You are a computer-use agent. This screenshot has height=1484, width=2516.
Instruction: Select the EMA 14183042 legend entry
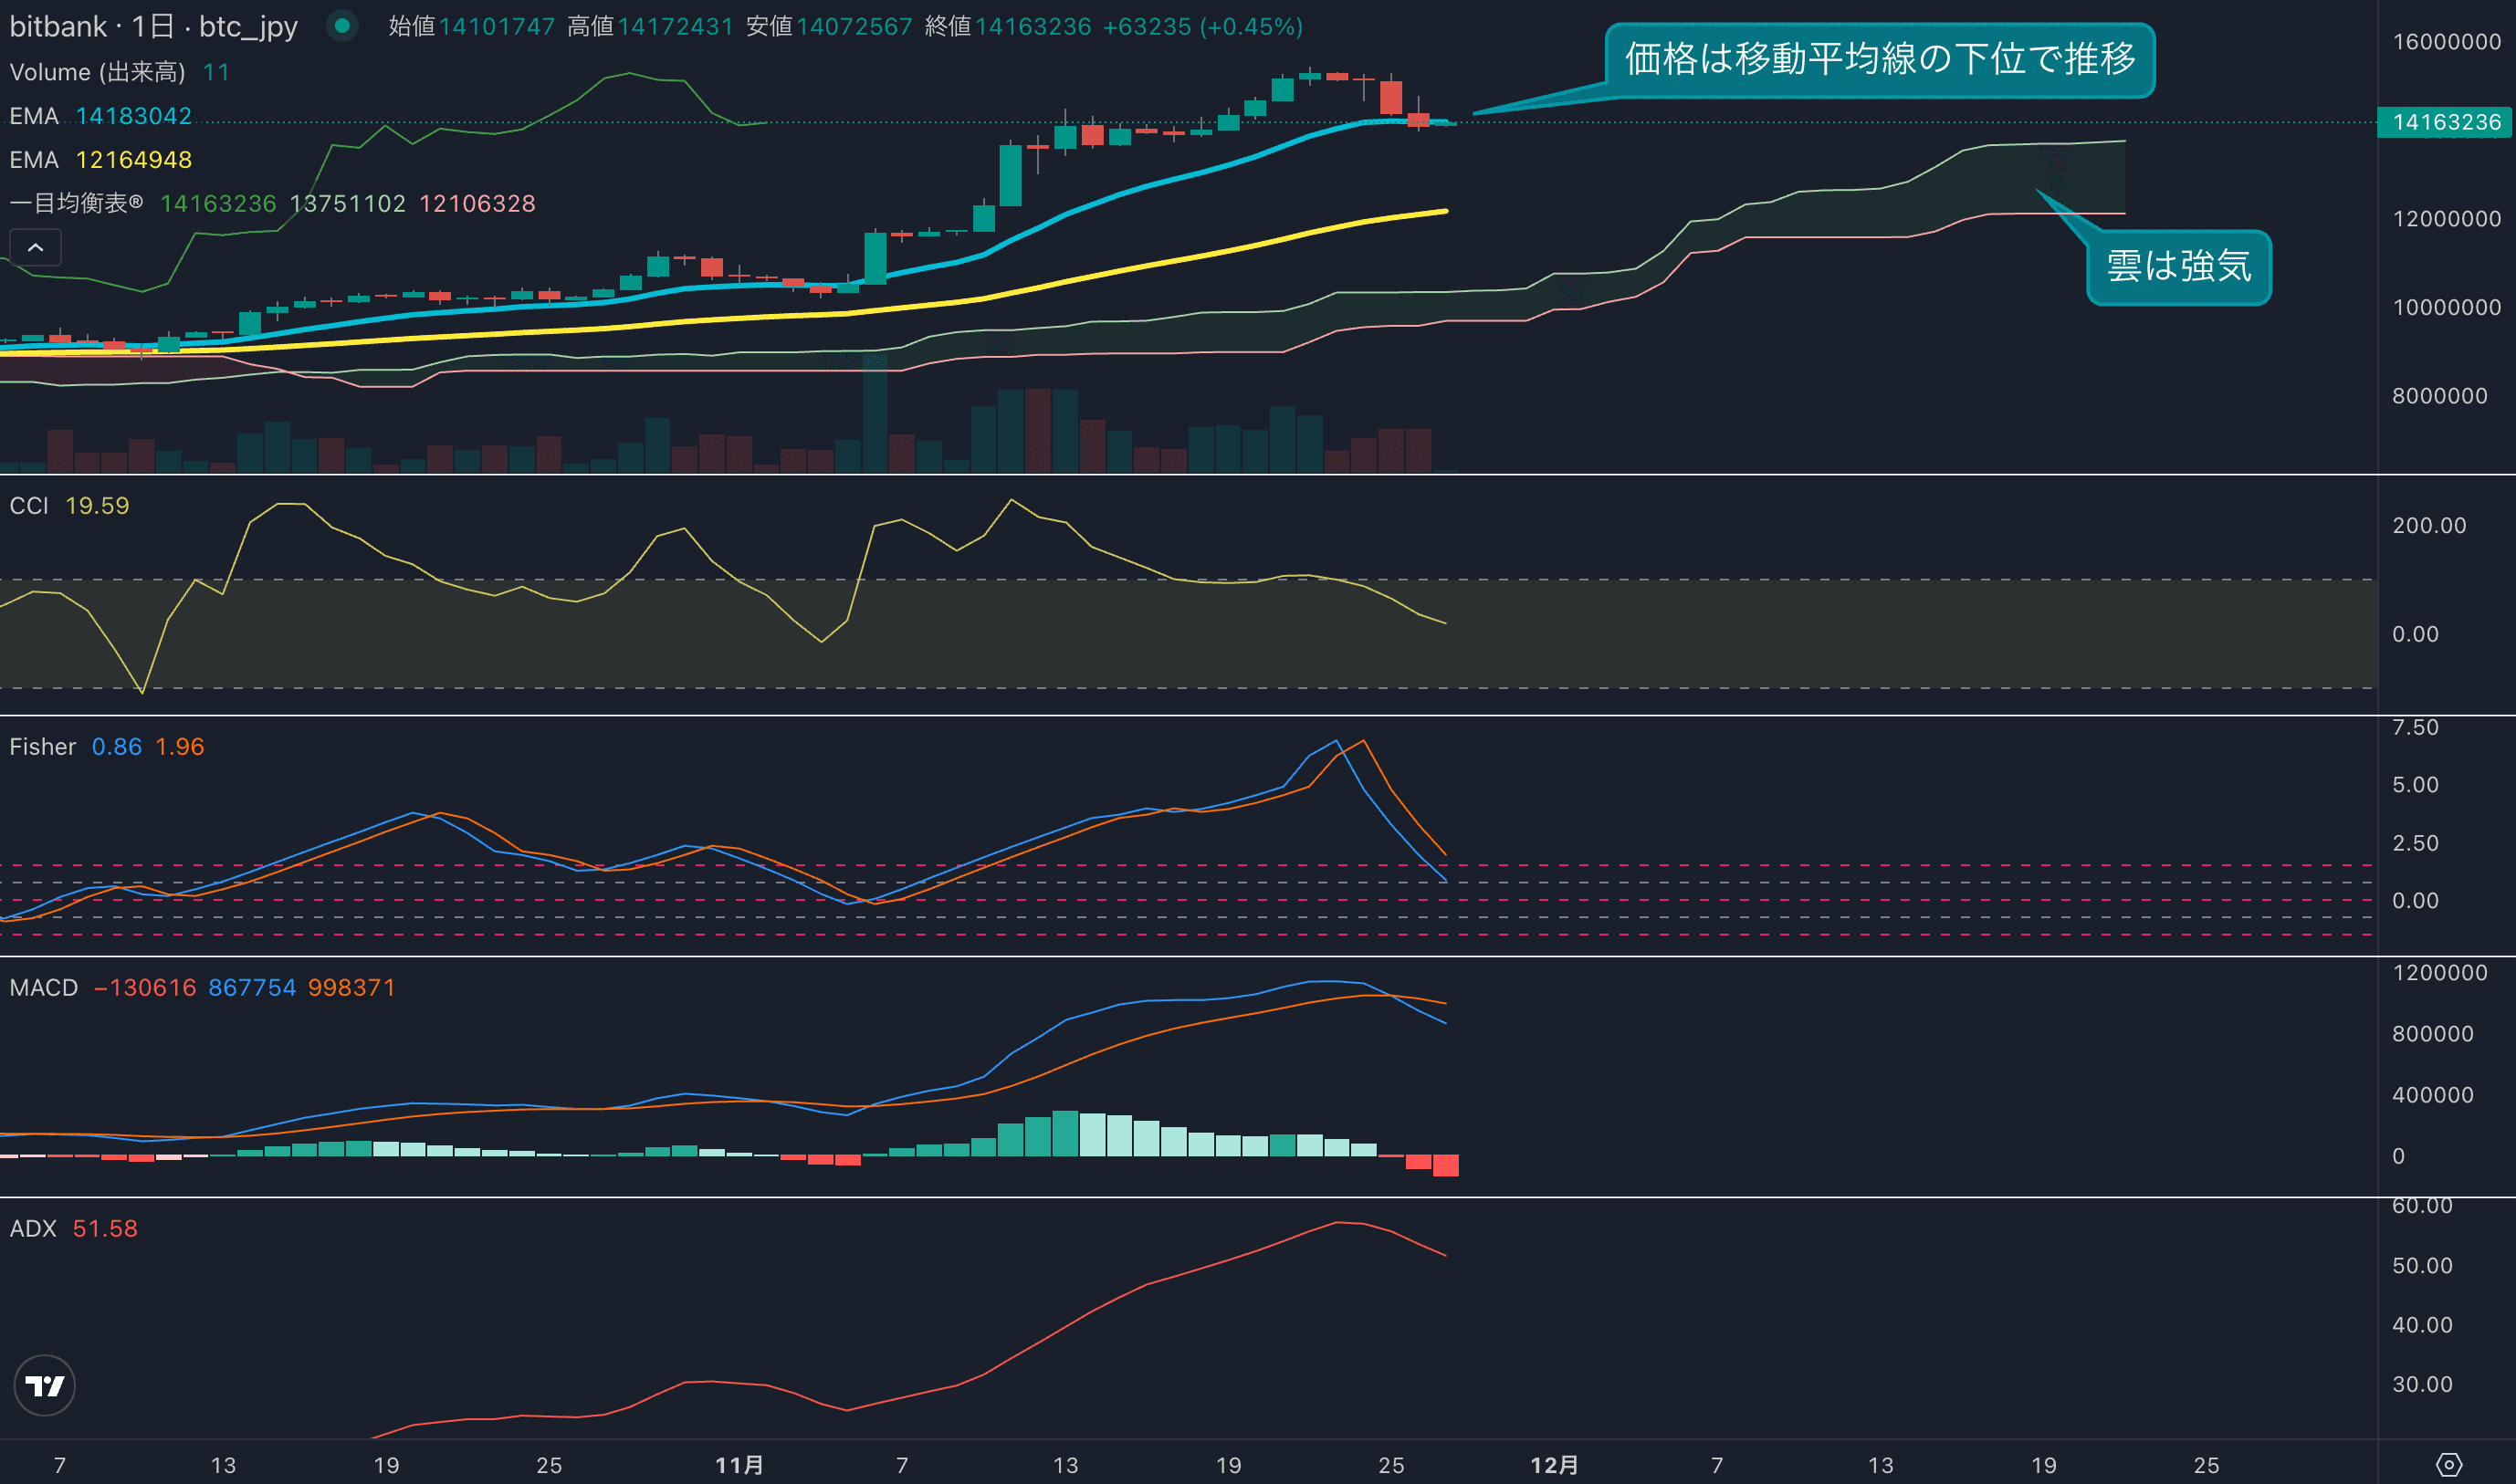tap(100, 116)
